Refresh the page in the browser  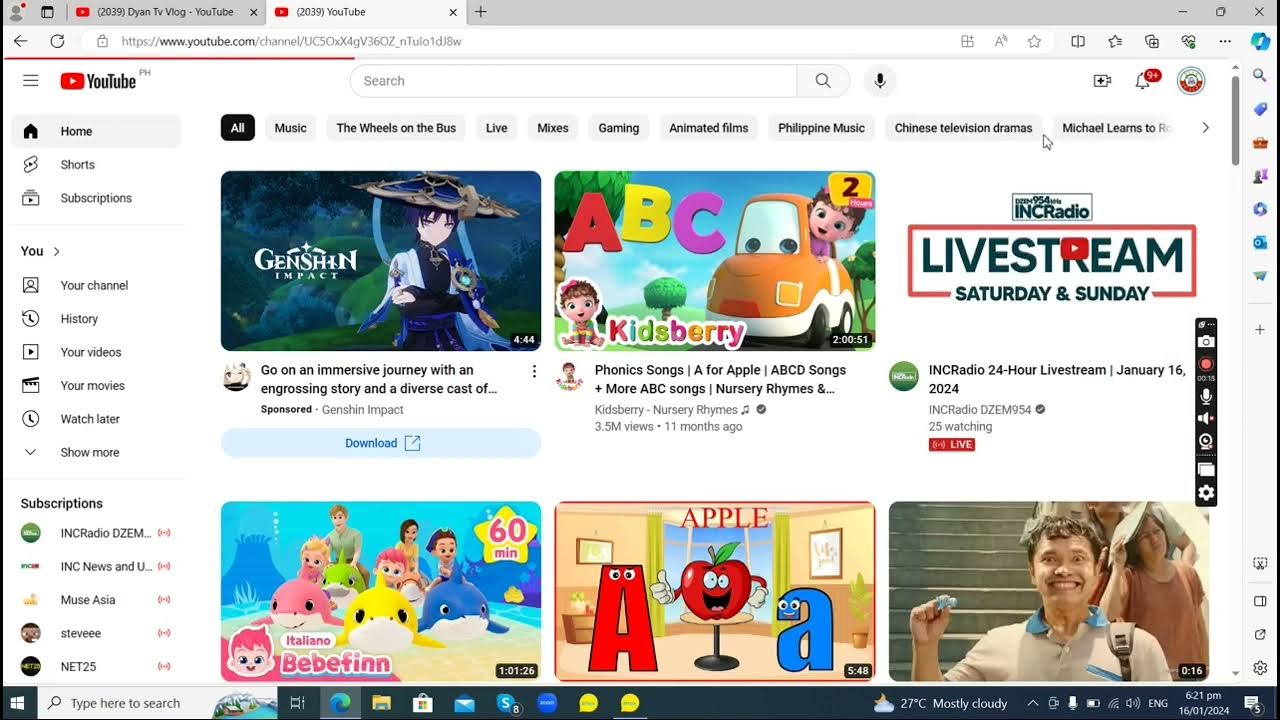point(57,41)
